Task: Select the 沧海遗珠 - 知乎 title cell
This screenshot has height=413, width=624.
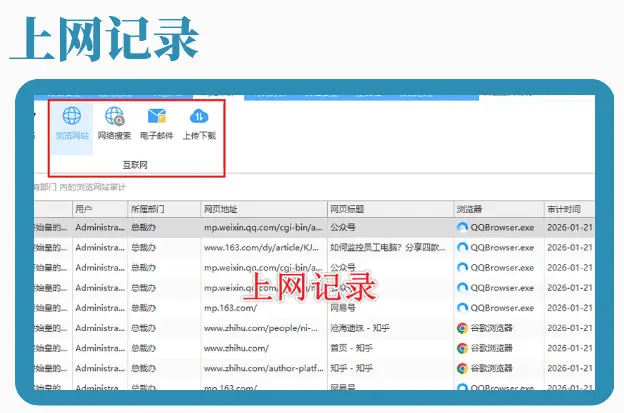Action: [x=360, y=328]
